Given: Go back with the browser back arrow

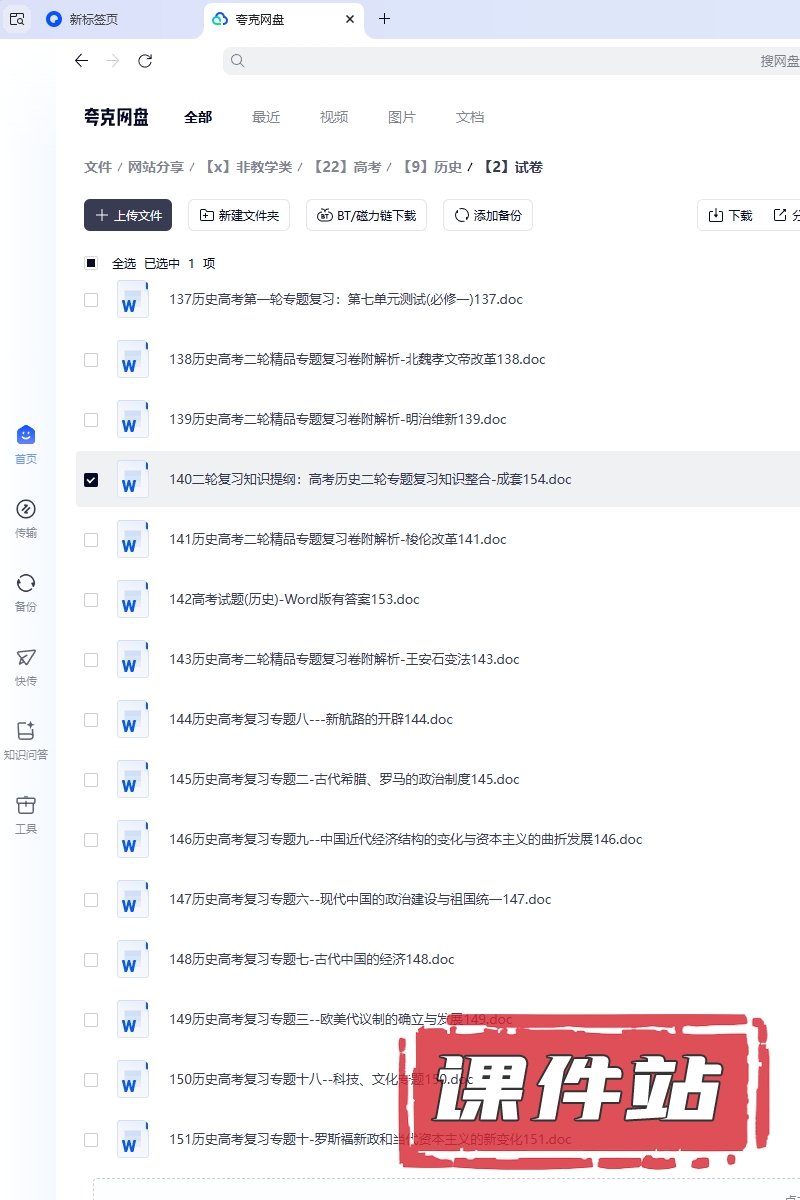Looking at the screenshot, I should click(82, 61).
